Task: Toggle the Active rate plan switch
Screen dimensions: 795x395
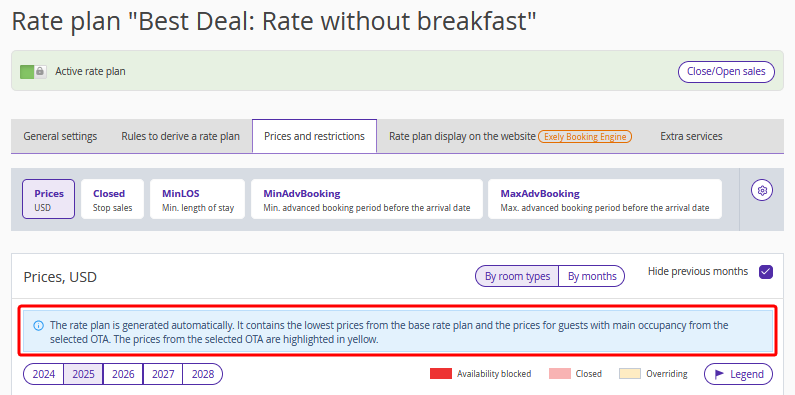Action: pyautogui.click(x=33, y=71)
